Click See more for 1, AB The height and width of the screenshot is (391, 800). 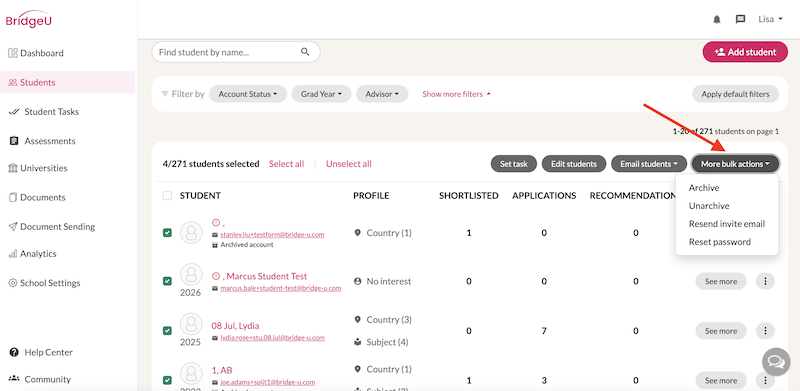point(721,380)
